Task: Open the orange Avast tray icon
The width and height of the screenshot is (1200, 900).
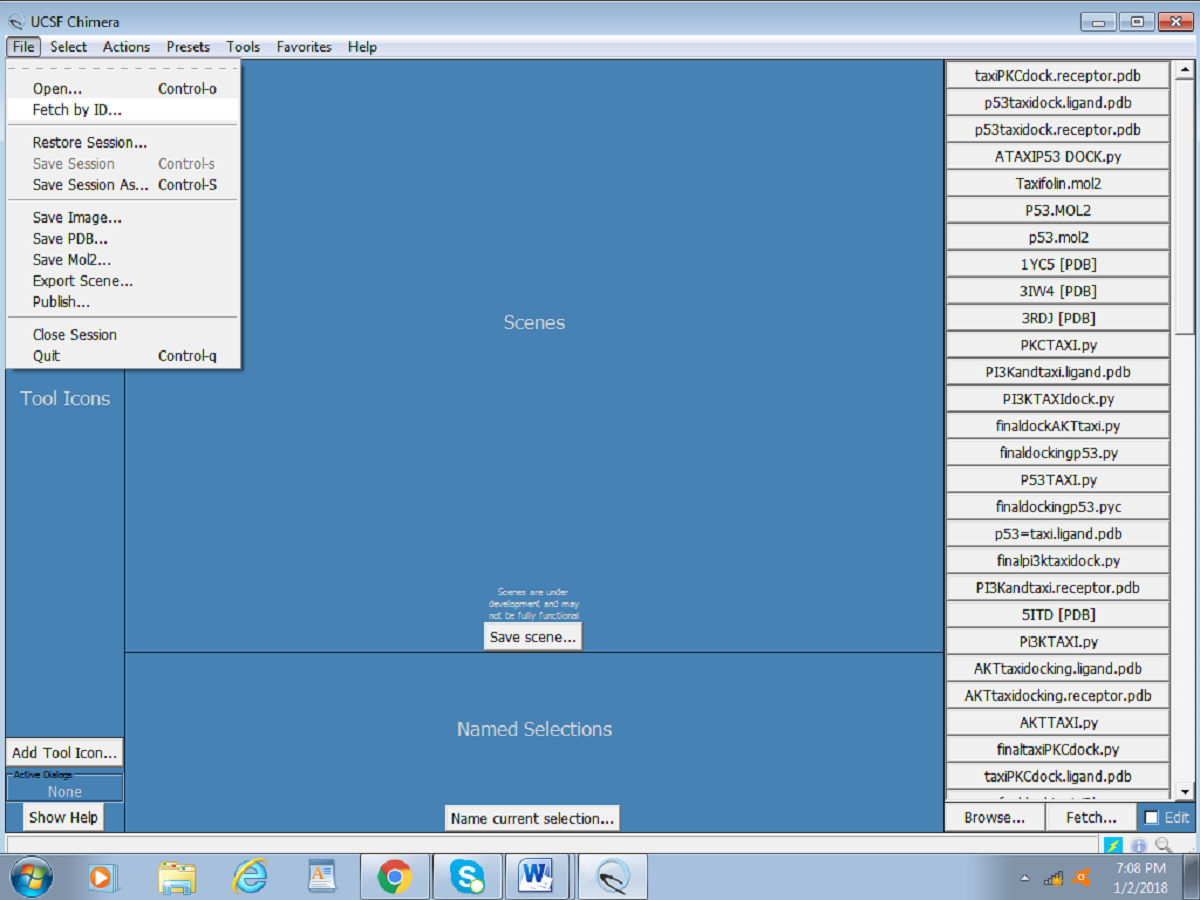Action: 1080,877
